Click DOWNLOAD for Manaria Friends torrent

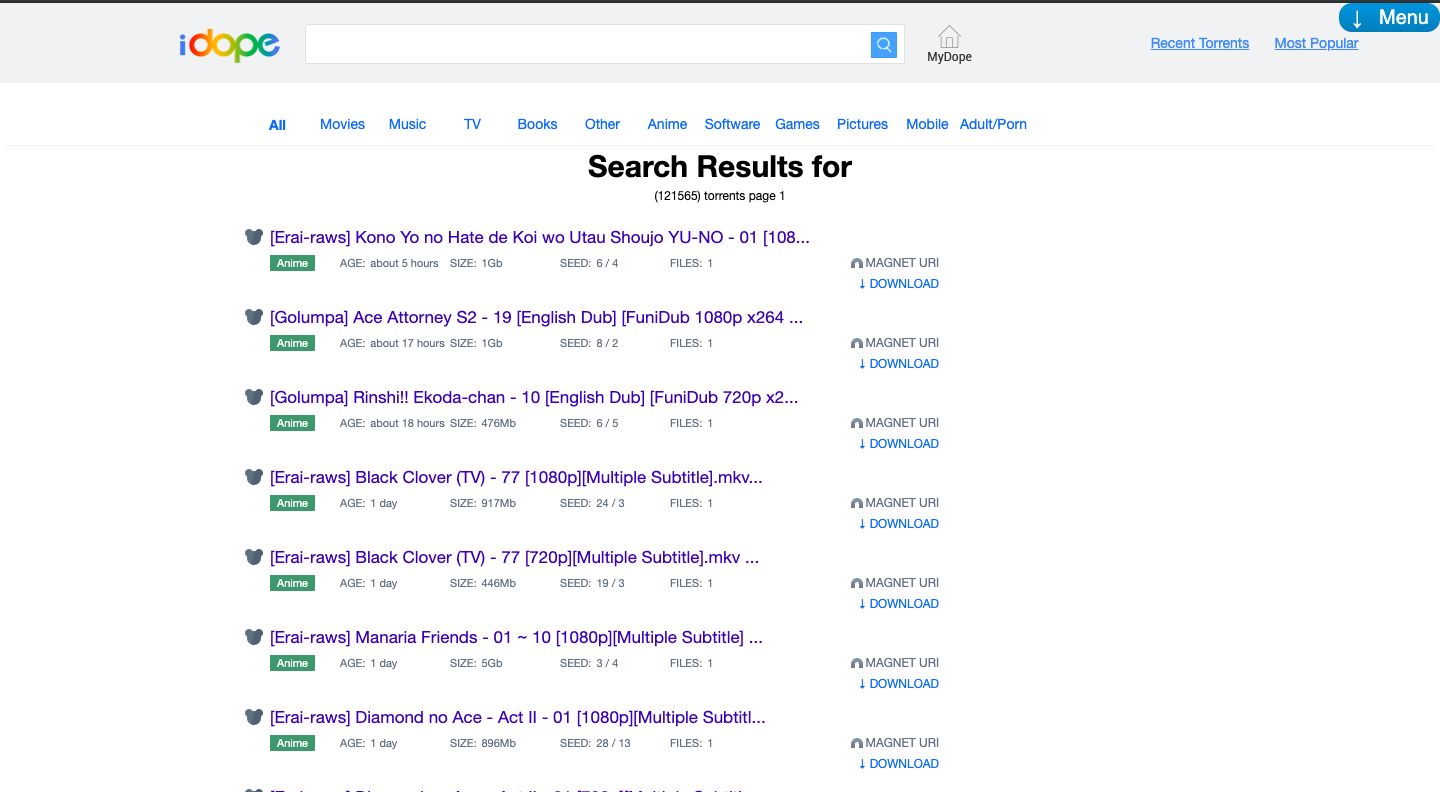coord(899,684)
